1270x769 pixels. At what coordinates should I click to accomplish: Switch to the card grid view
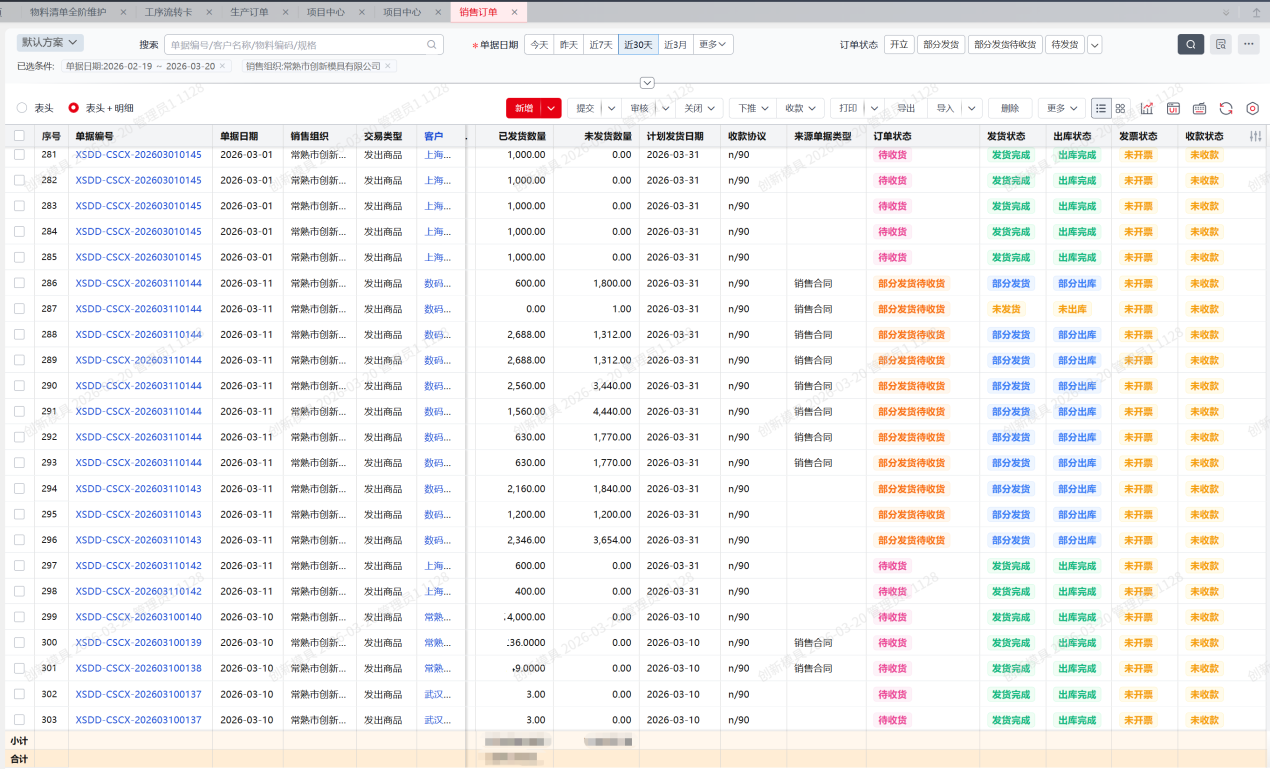(1120, 108)
